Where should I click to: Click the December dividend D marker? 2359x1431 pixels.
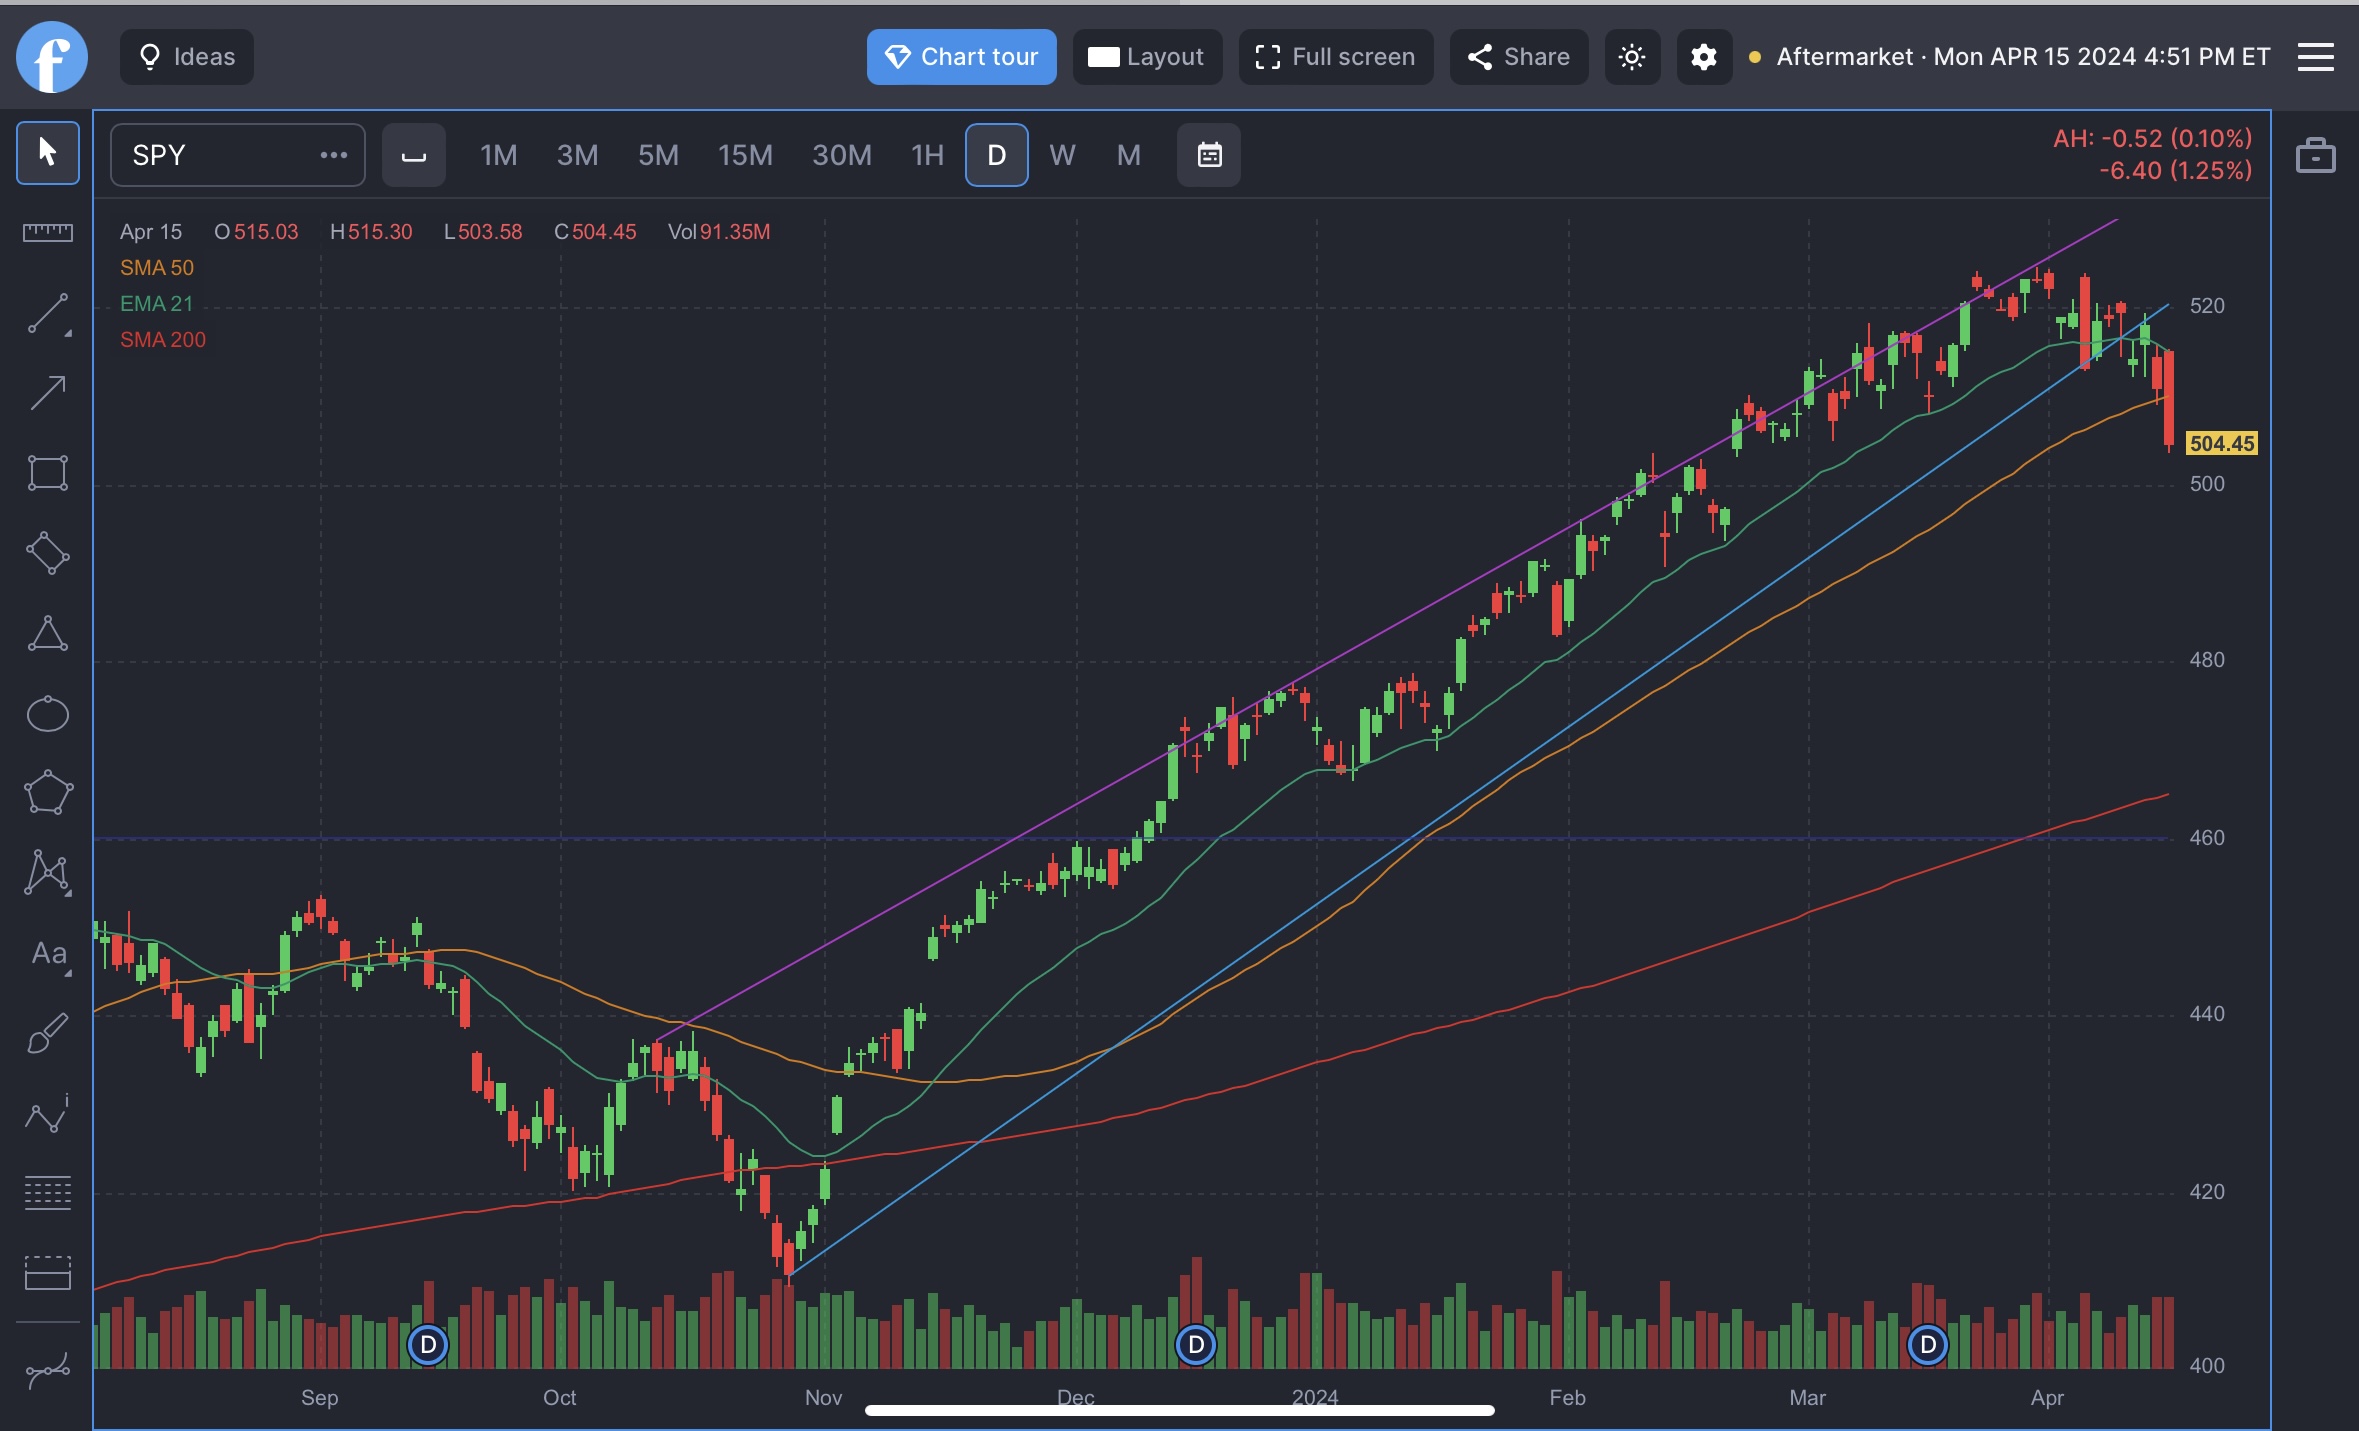click(x=1196, y=1345)
